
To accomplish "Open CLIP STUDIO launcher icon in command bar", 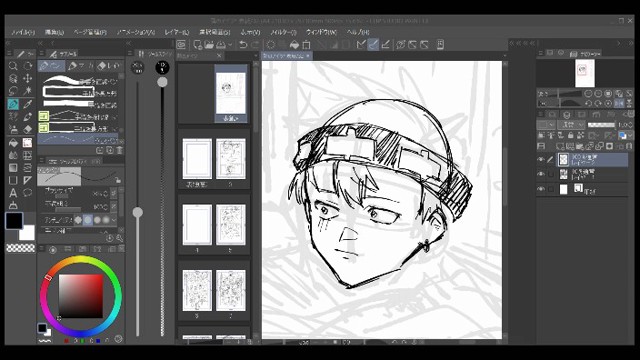I will coord(182,44).
